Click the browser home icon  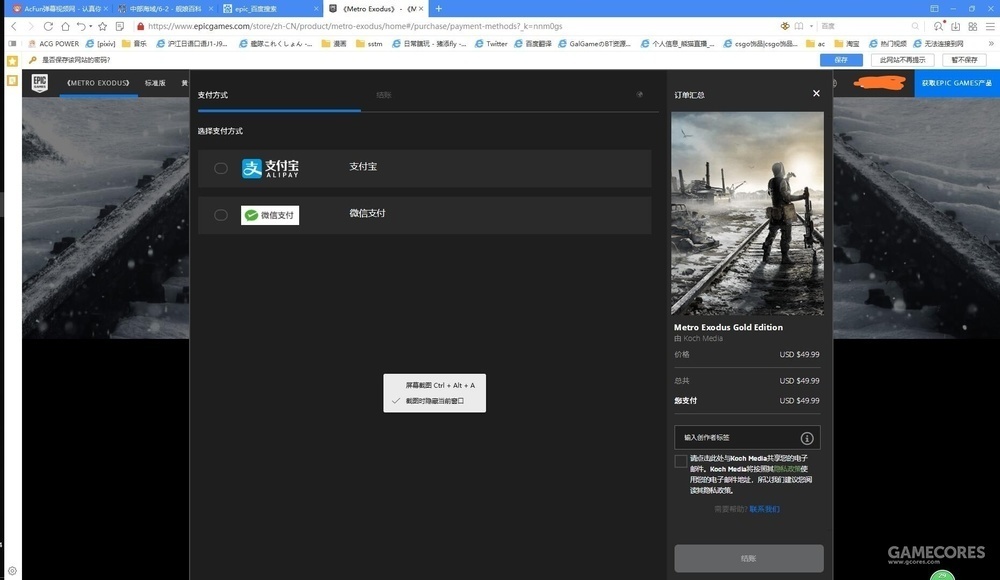point(65,26)
